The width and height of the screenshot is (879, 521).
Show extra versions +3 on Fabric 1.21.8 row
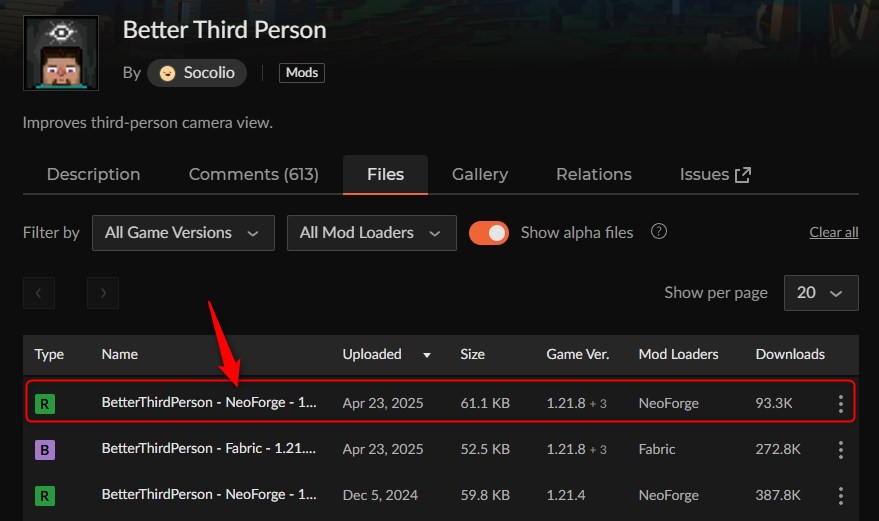[598, 450]
